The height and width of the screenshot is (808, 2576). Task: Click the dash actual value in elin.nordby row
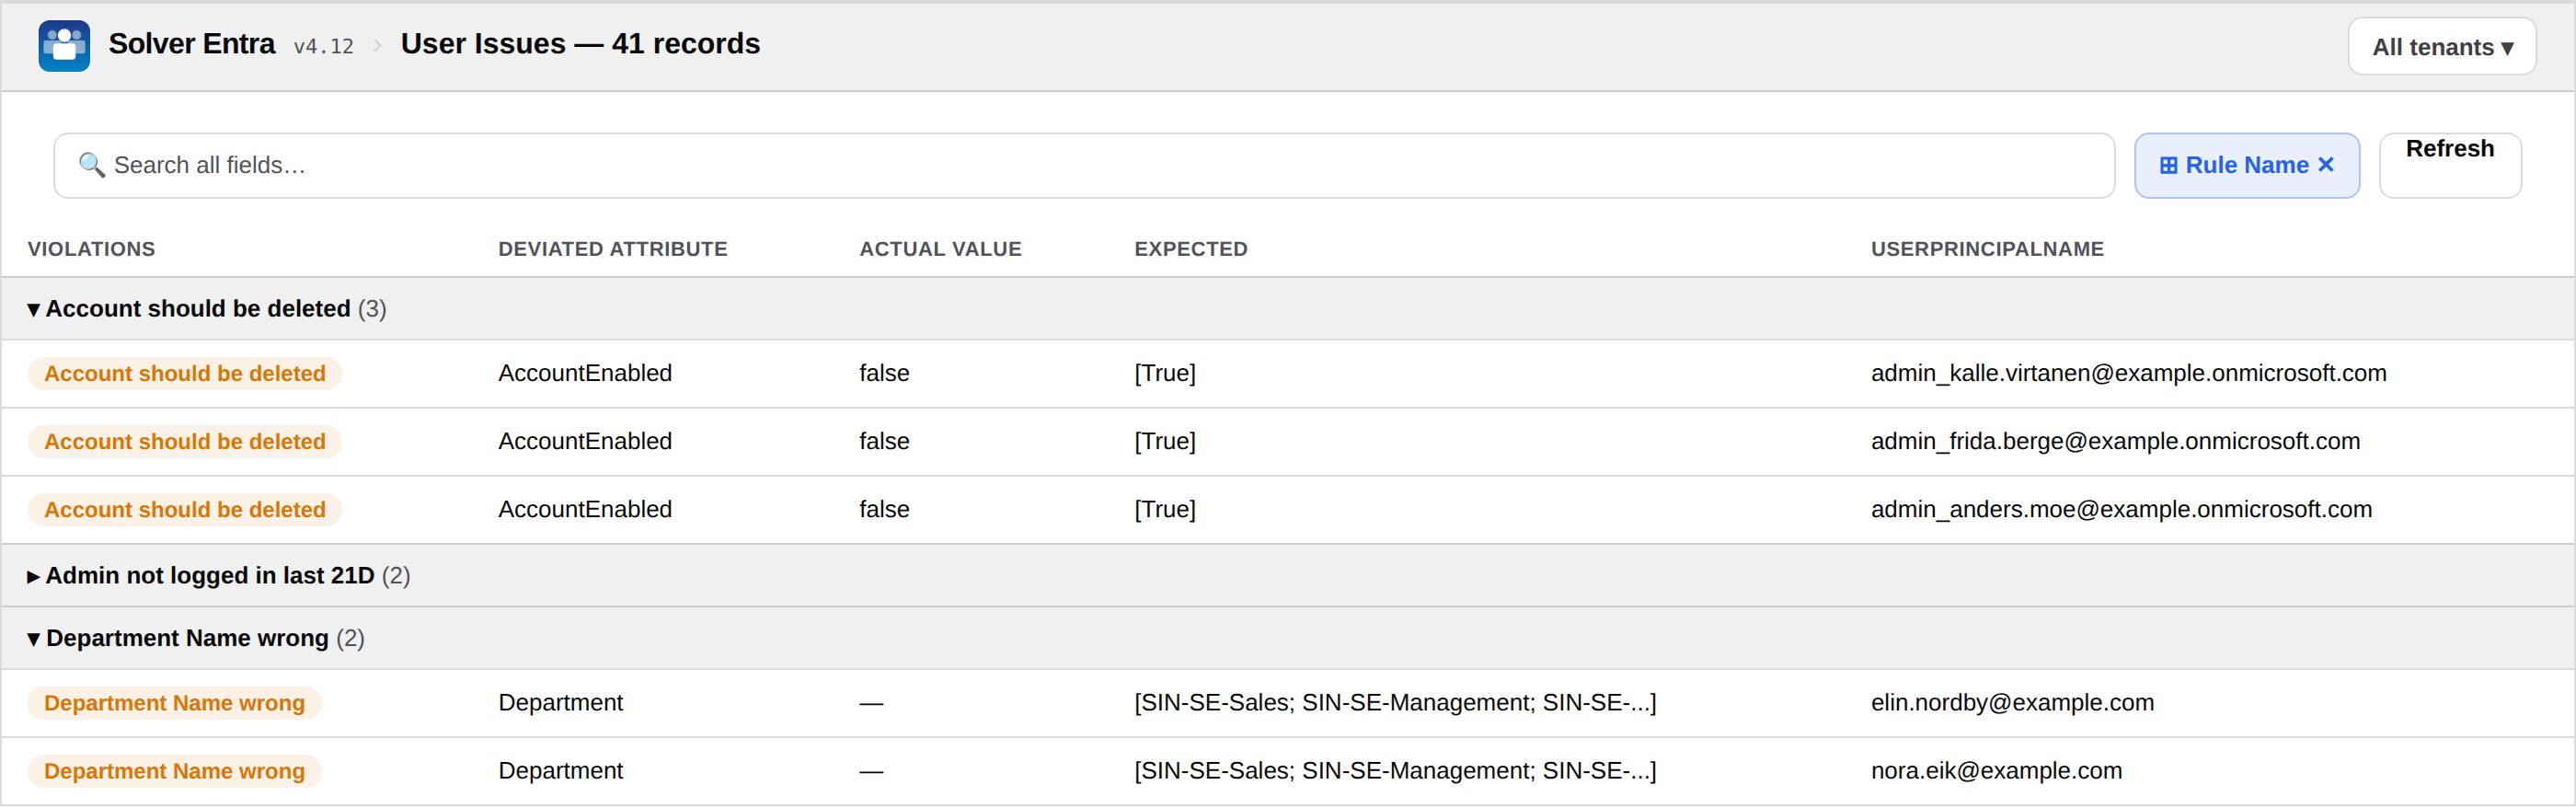[x=871, y=704]
